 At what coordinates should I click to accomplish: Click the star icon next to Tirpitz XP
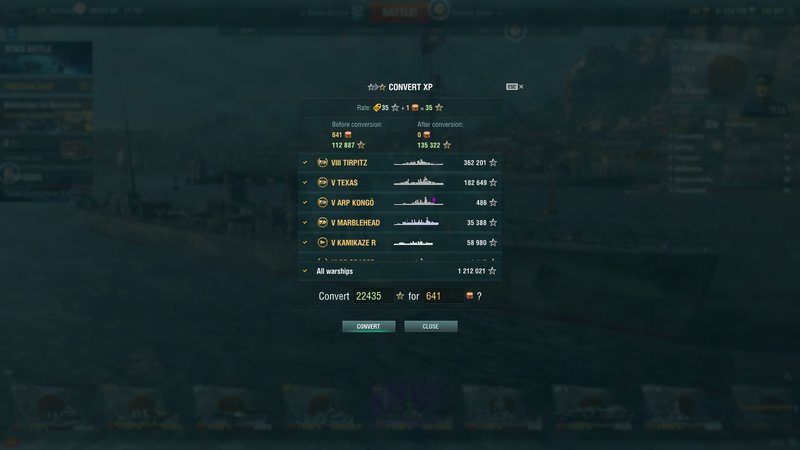point(493,162)
